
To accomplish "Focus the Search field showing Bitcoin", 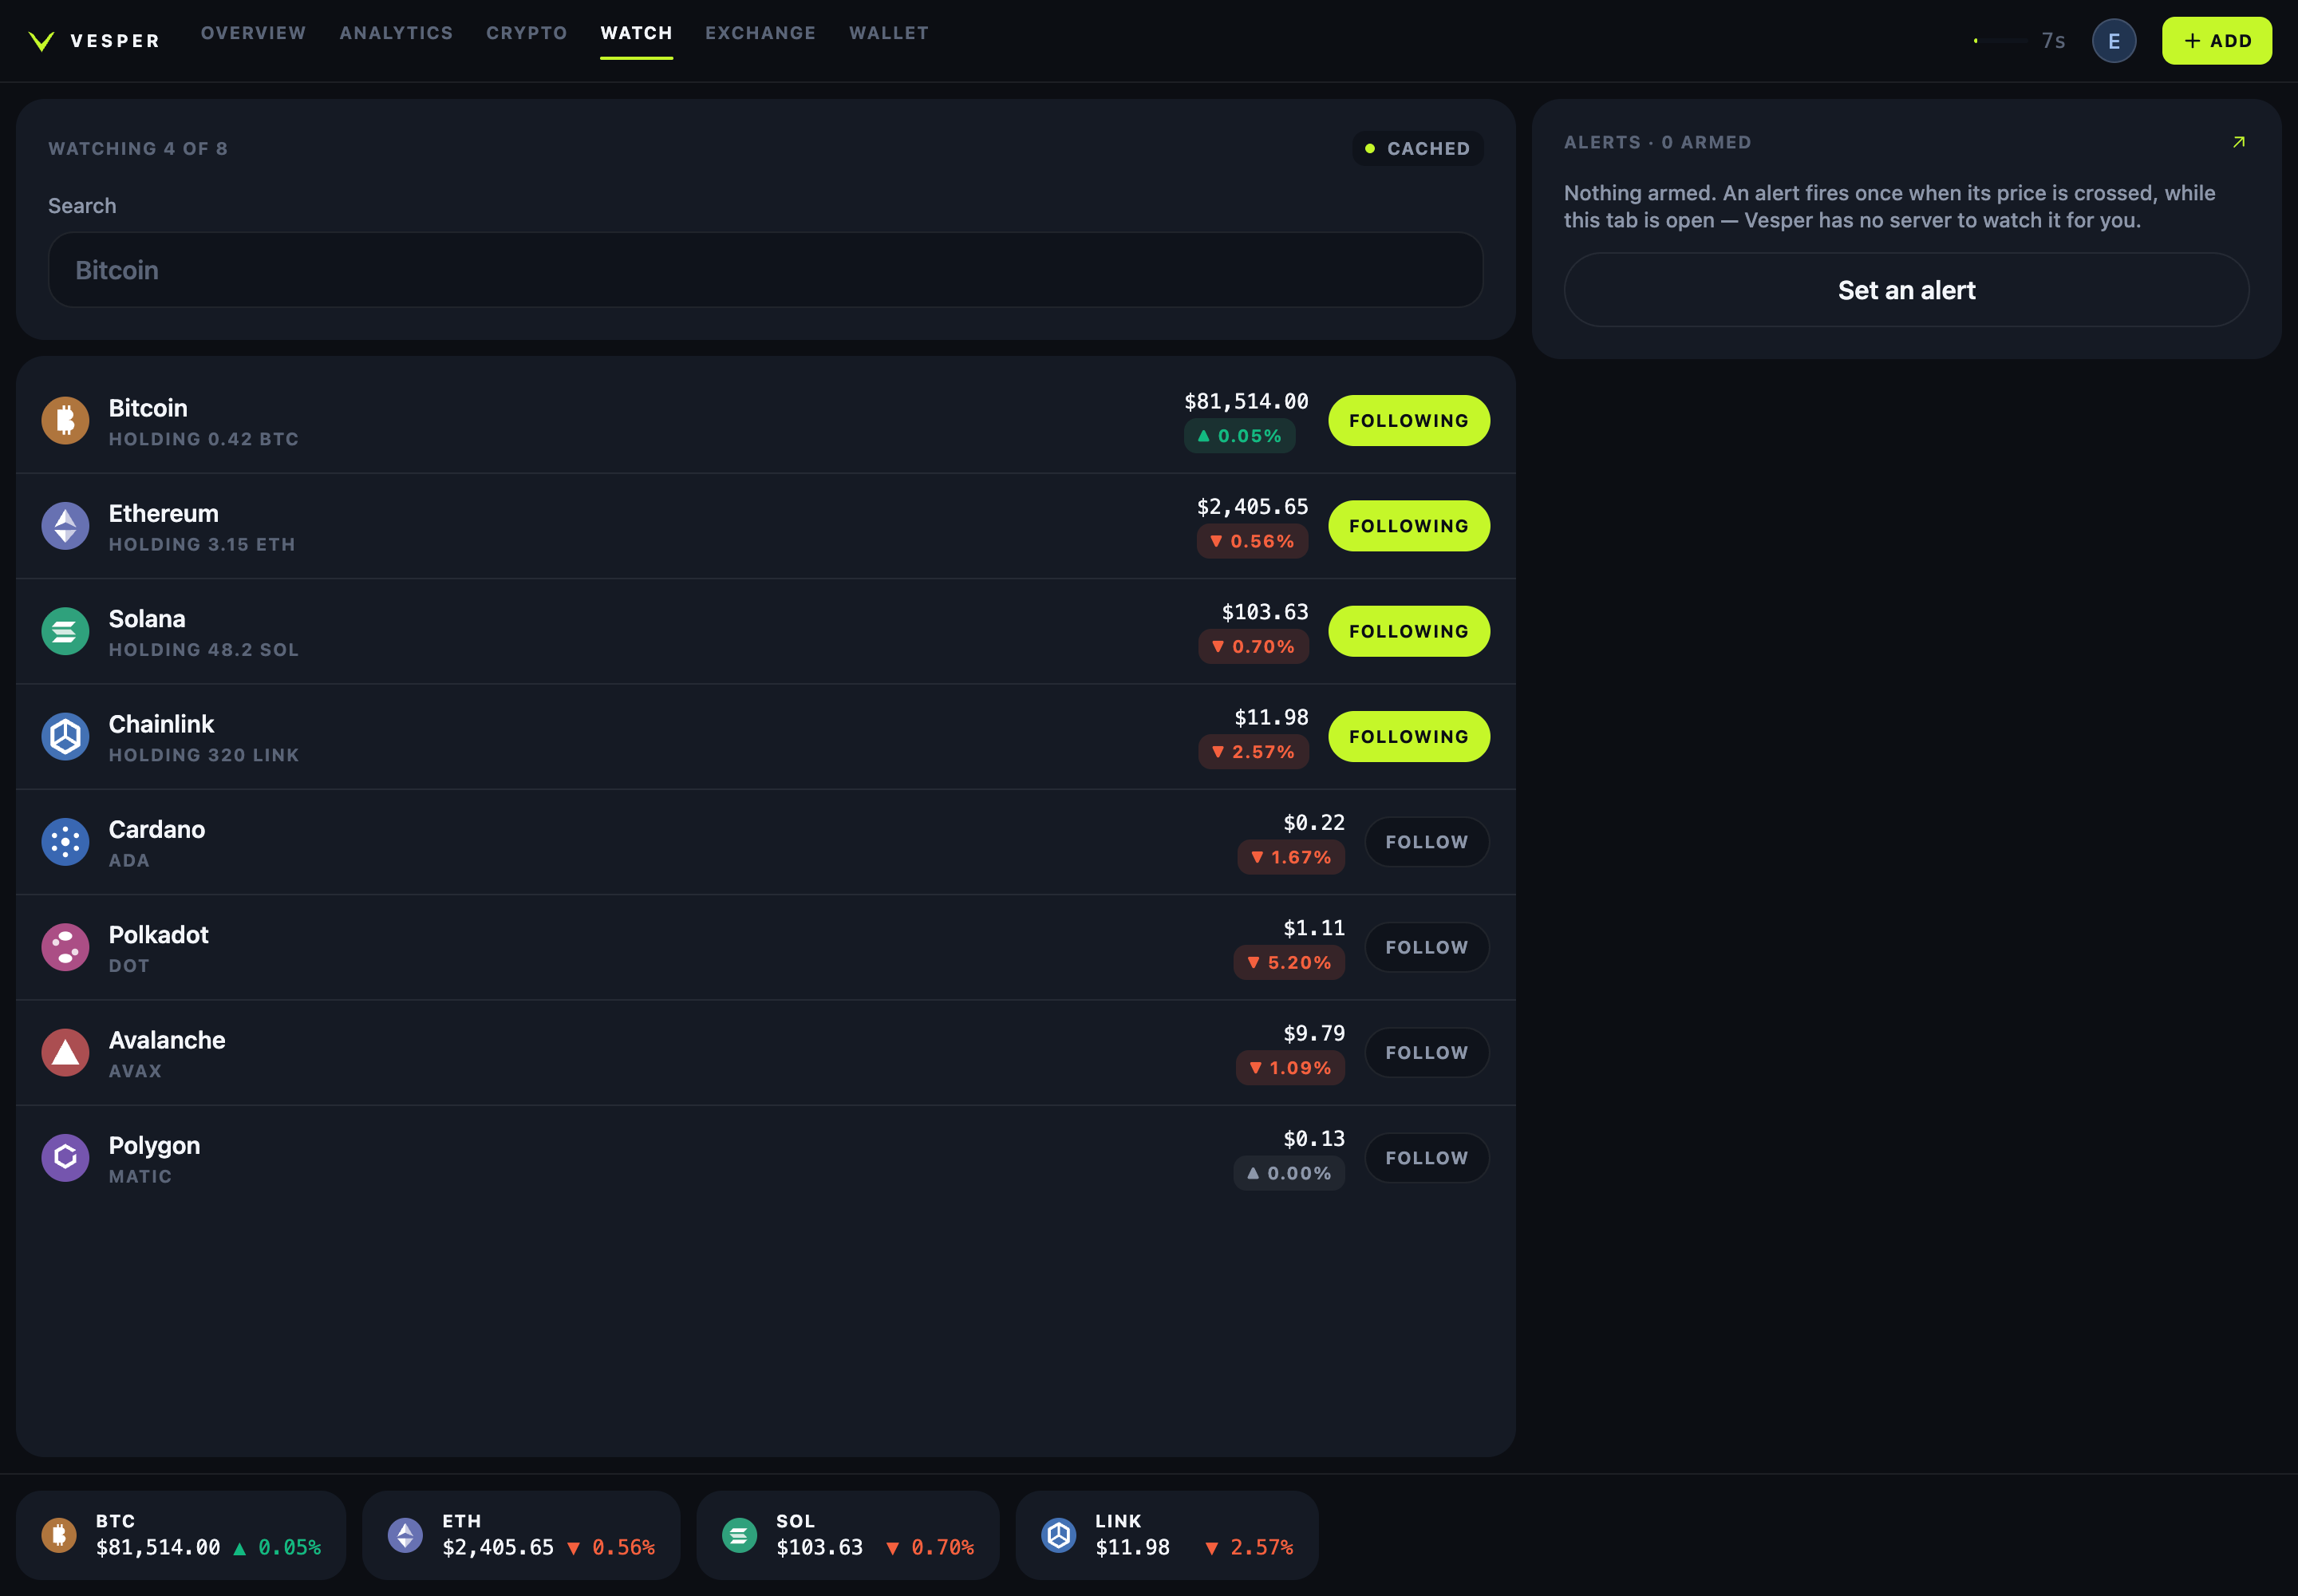I will 765,270.
